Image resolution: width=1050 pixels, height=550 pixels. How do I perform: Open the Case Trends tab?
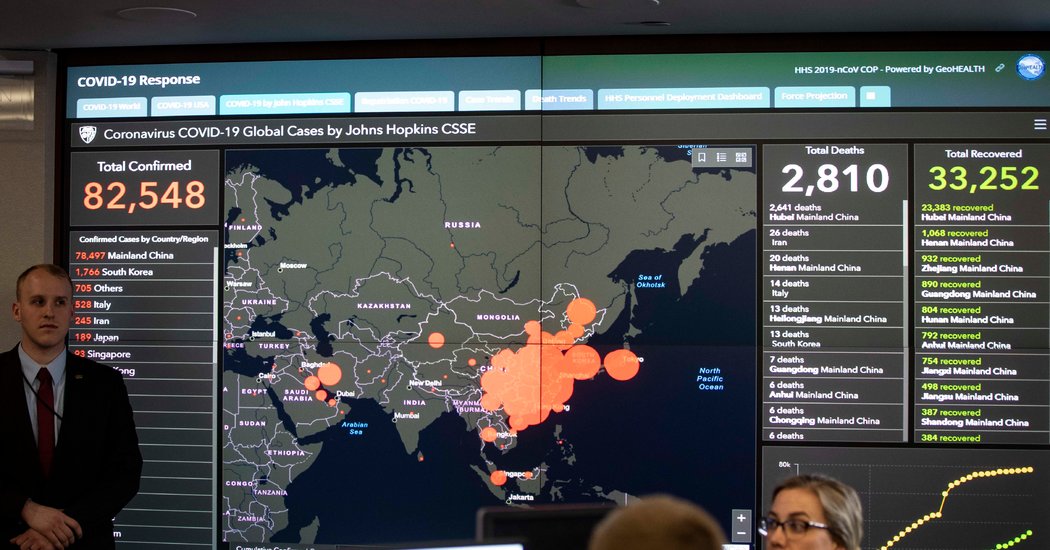click(x=490, y=100)
